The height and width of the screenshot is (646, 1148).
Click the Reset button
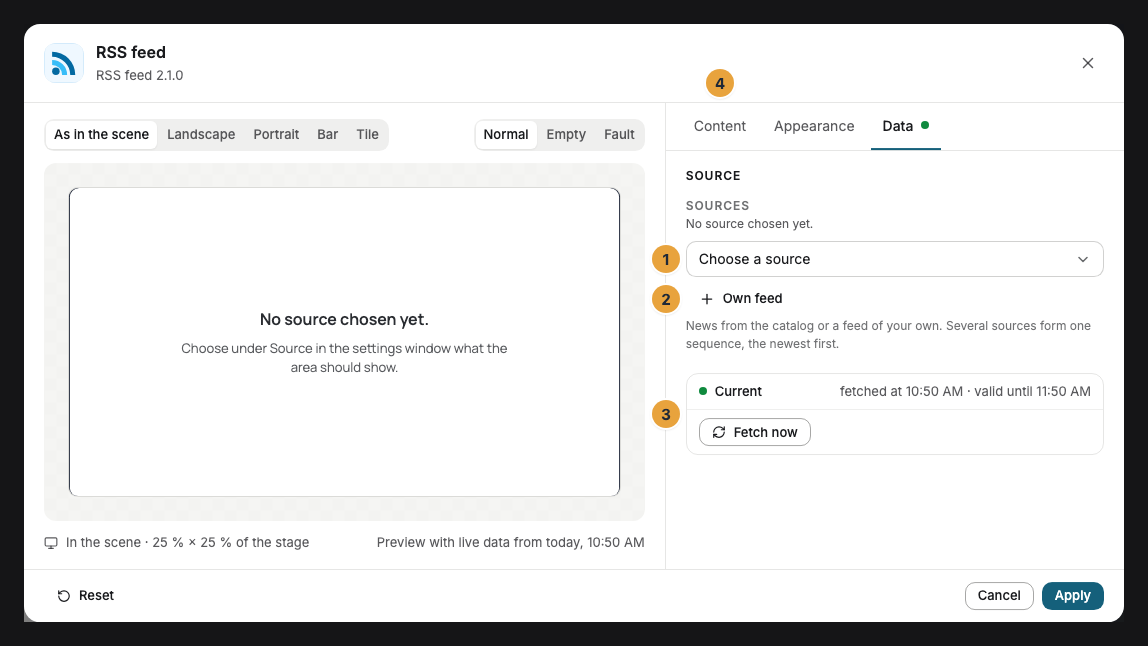coord(85,595)
